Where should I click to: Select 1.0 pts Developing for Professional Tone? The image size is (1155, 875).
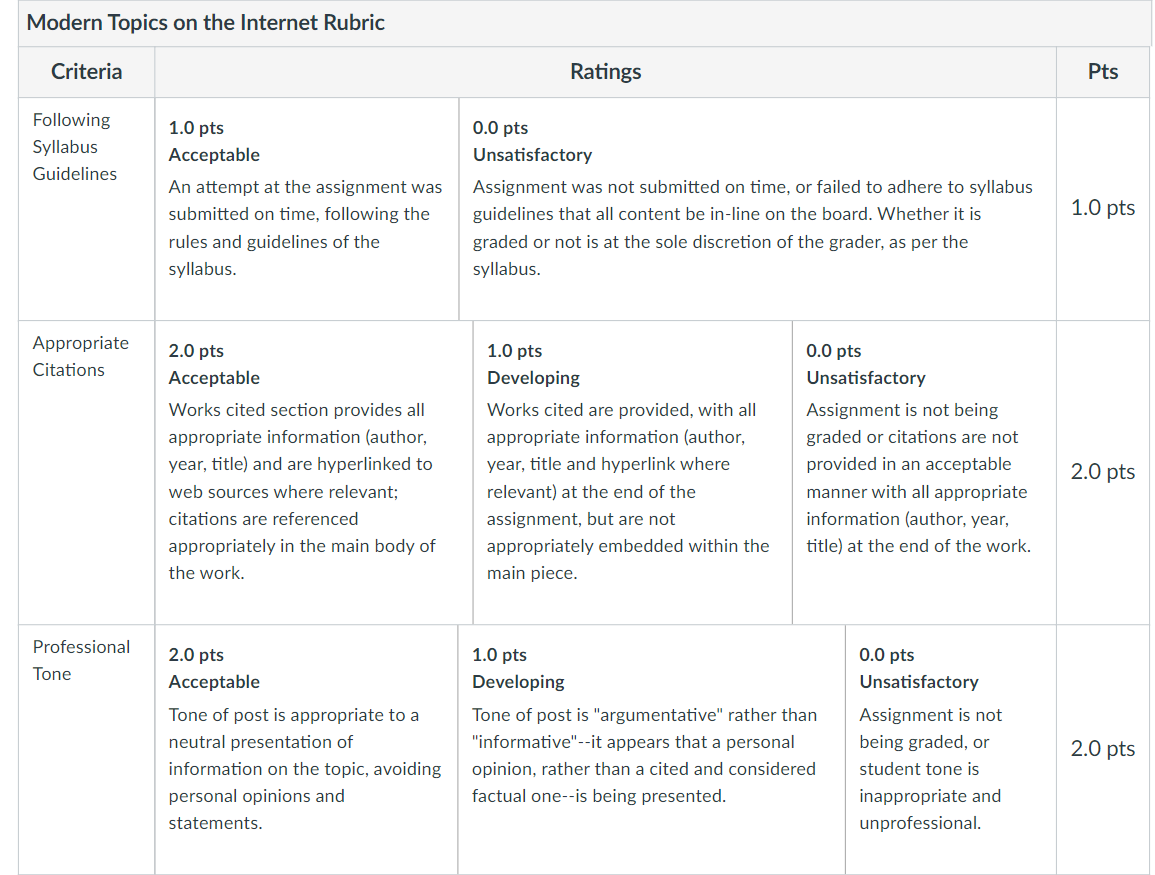tap(652, 750)
